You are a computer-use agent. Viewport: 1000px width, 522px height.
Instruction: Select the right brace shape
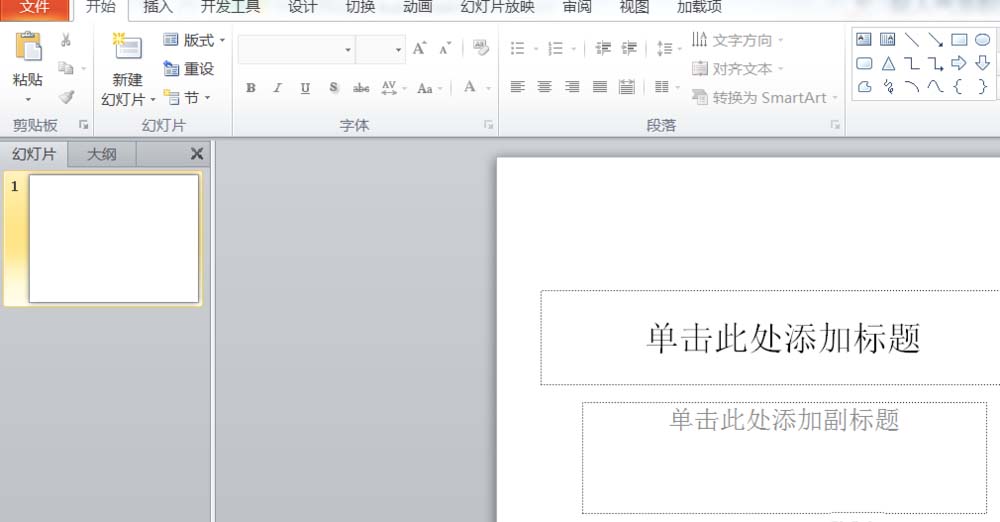point(982,86)
